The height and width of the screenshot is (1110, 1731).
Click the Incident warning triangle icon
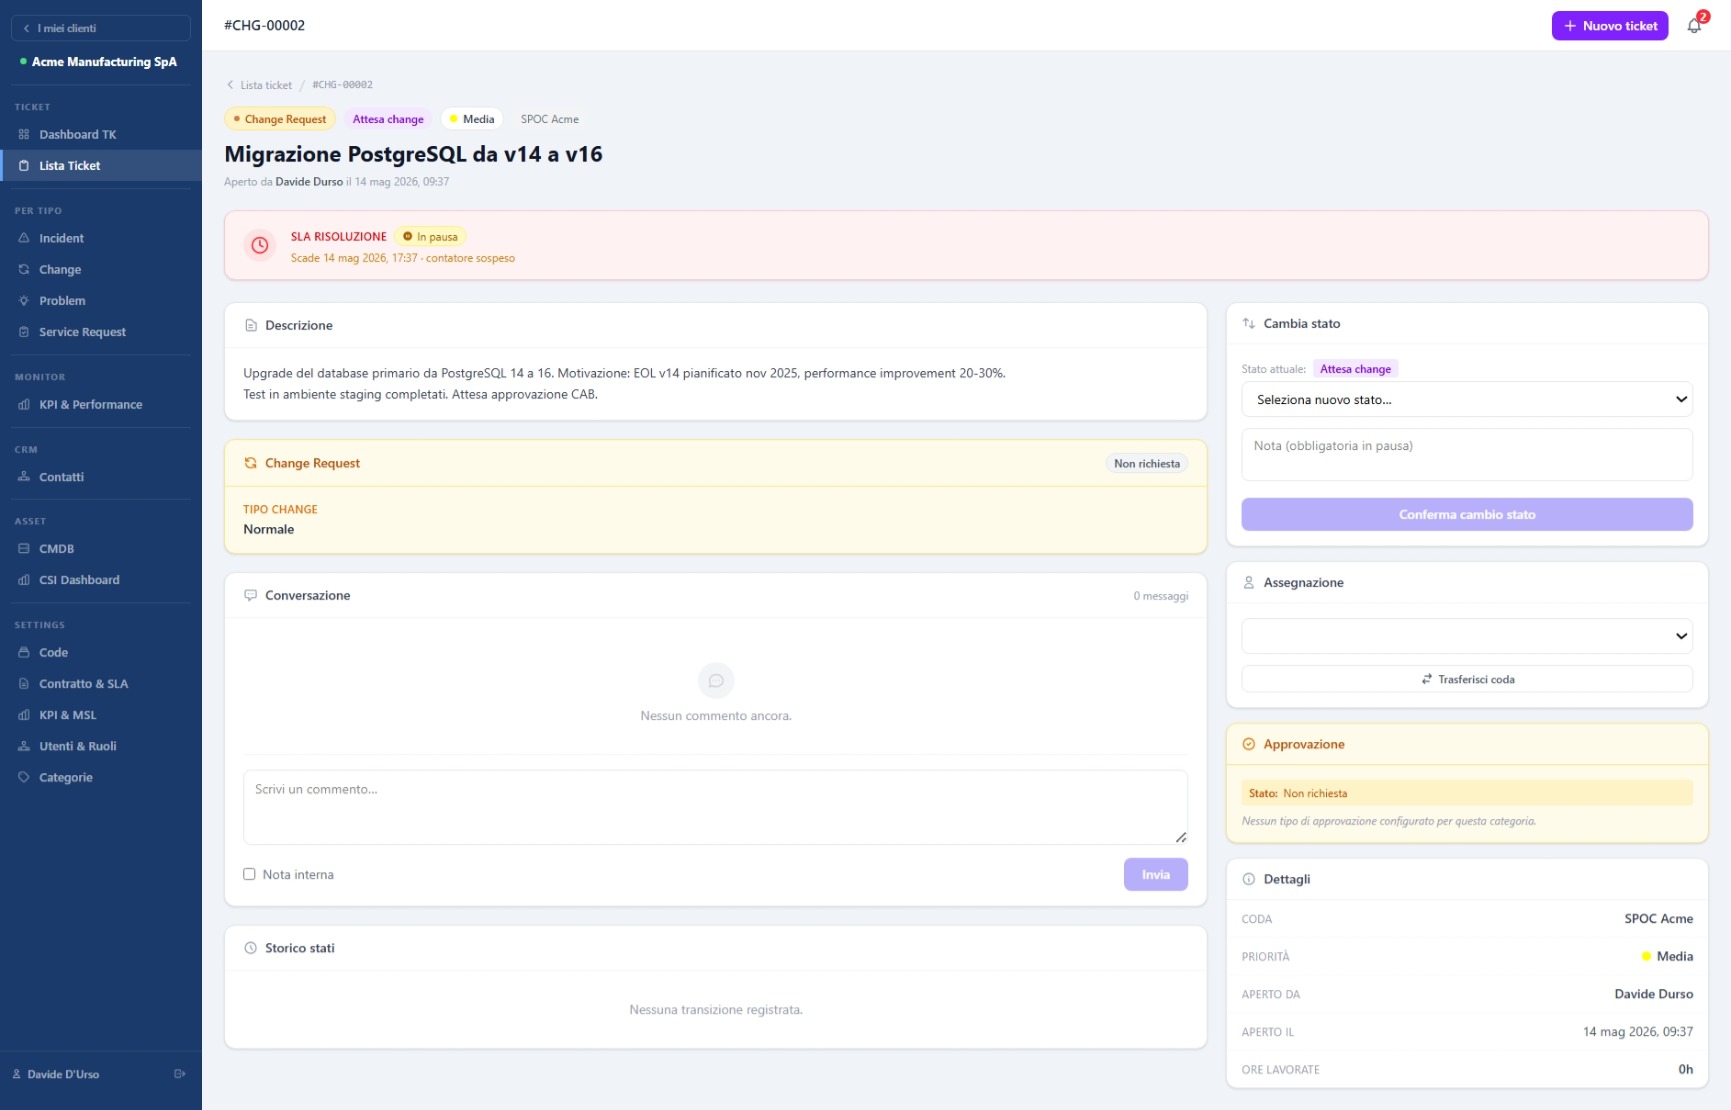[x=24, y=238]
